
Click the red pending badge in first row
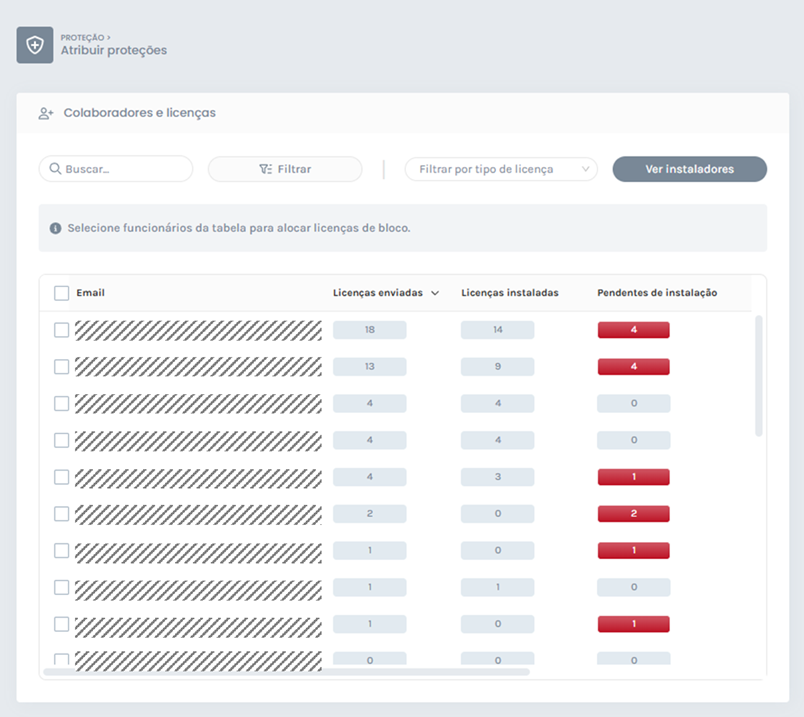click(x=633, y=330)
